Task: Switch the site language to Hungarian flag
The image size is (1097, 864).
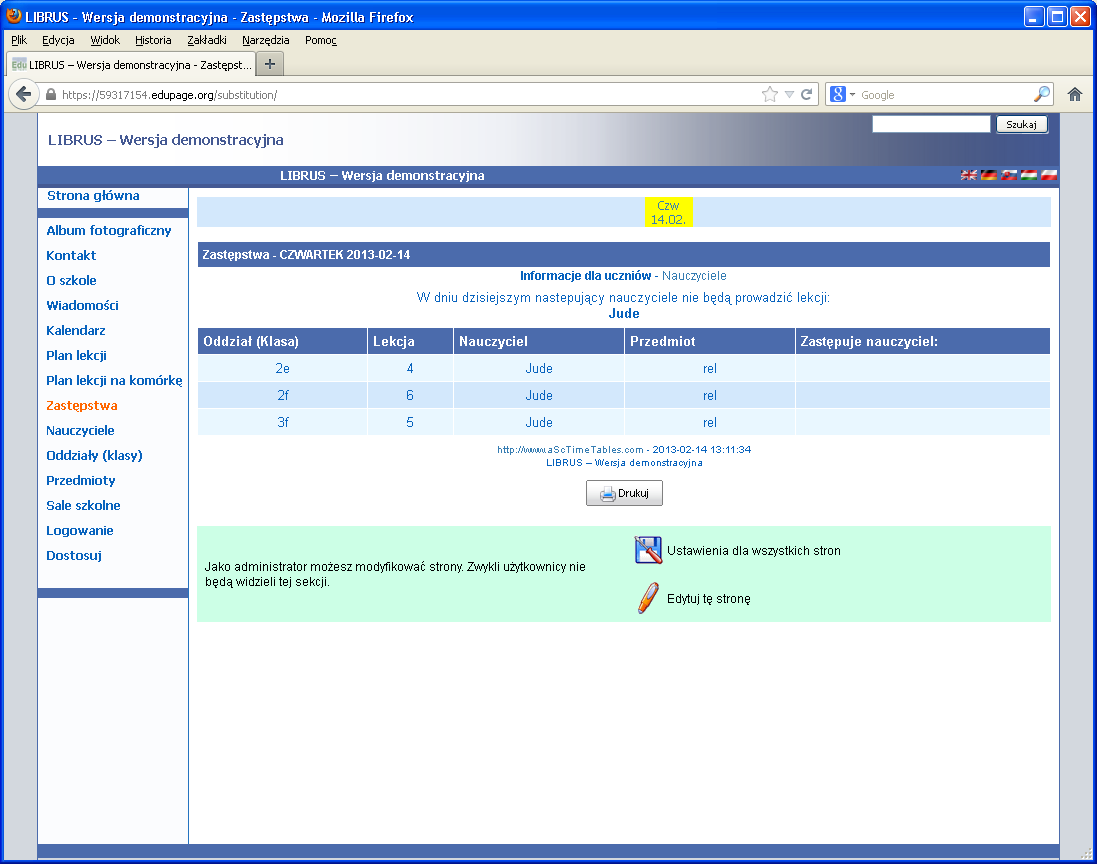Action: [x=1028, y=175]
